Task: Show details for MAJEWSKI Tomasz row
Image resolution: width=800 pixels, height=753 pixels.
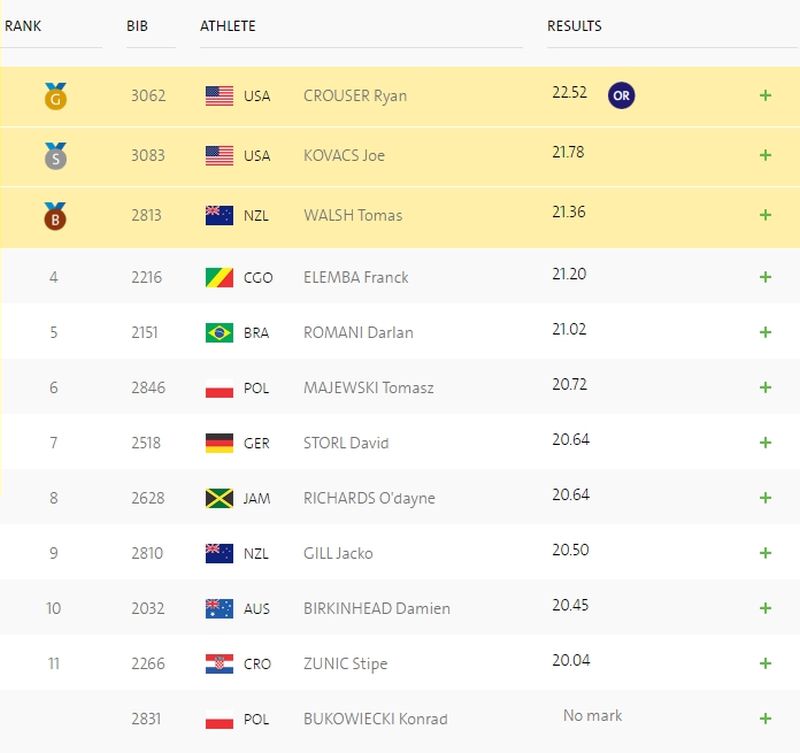Action: click(x=765, y=388)
